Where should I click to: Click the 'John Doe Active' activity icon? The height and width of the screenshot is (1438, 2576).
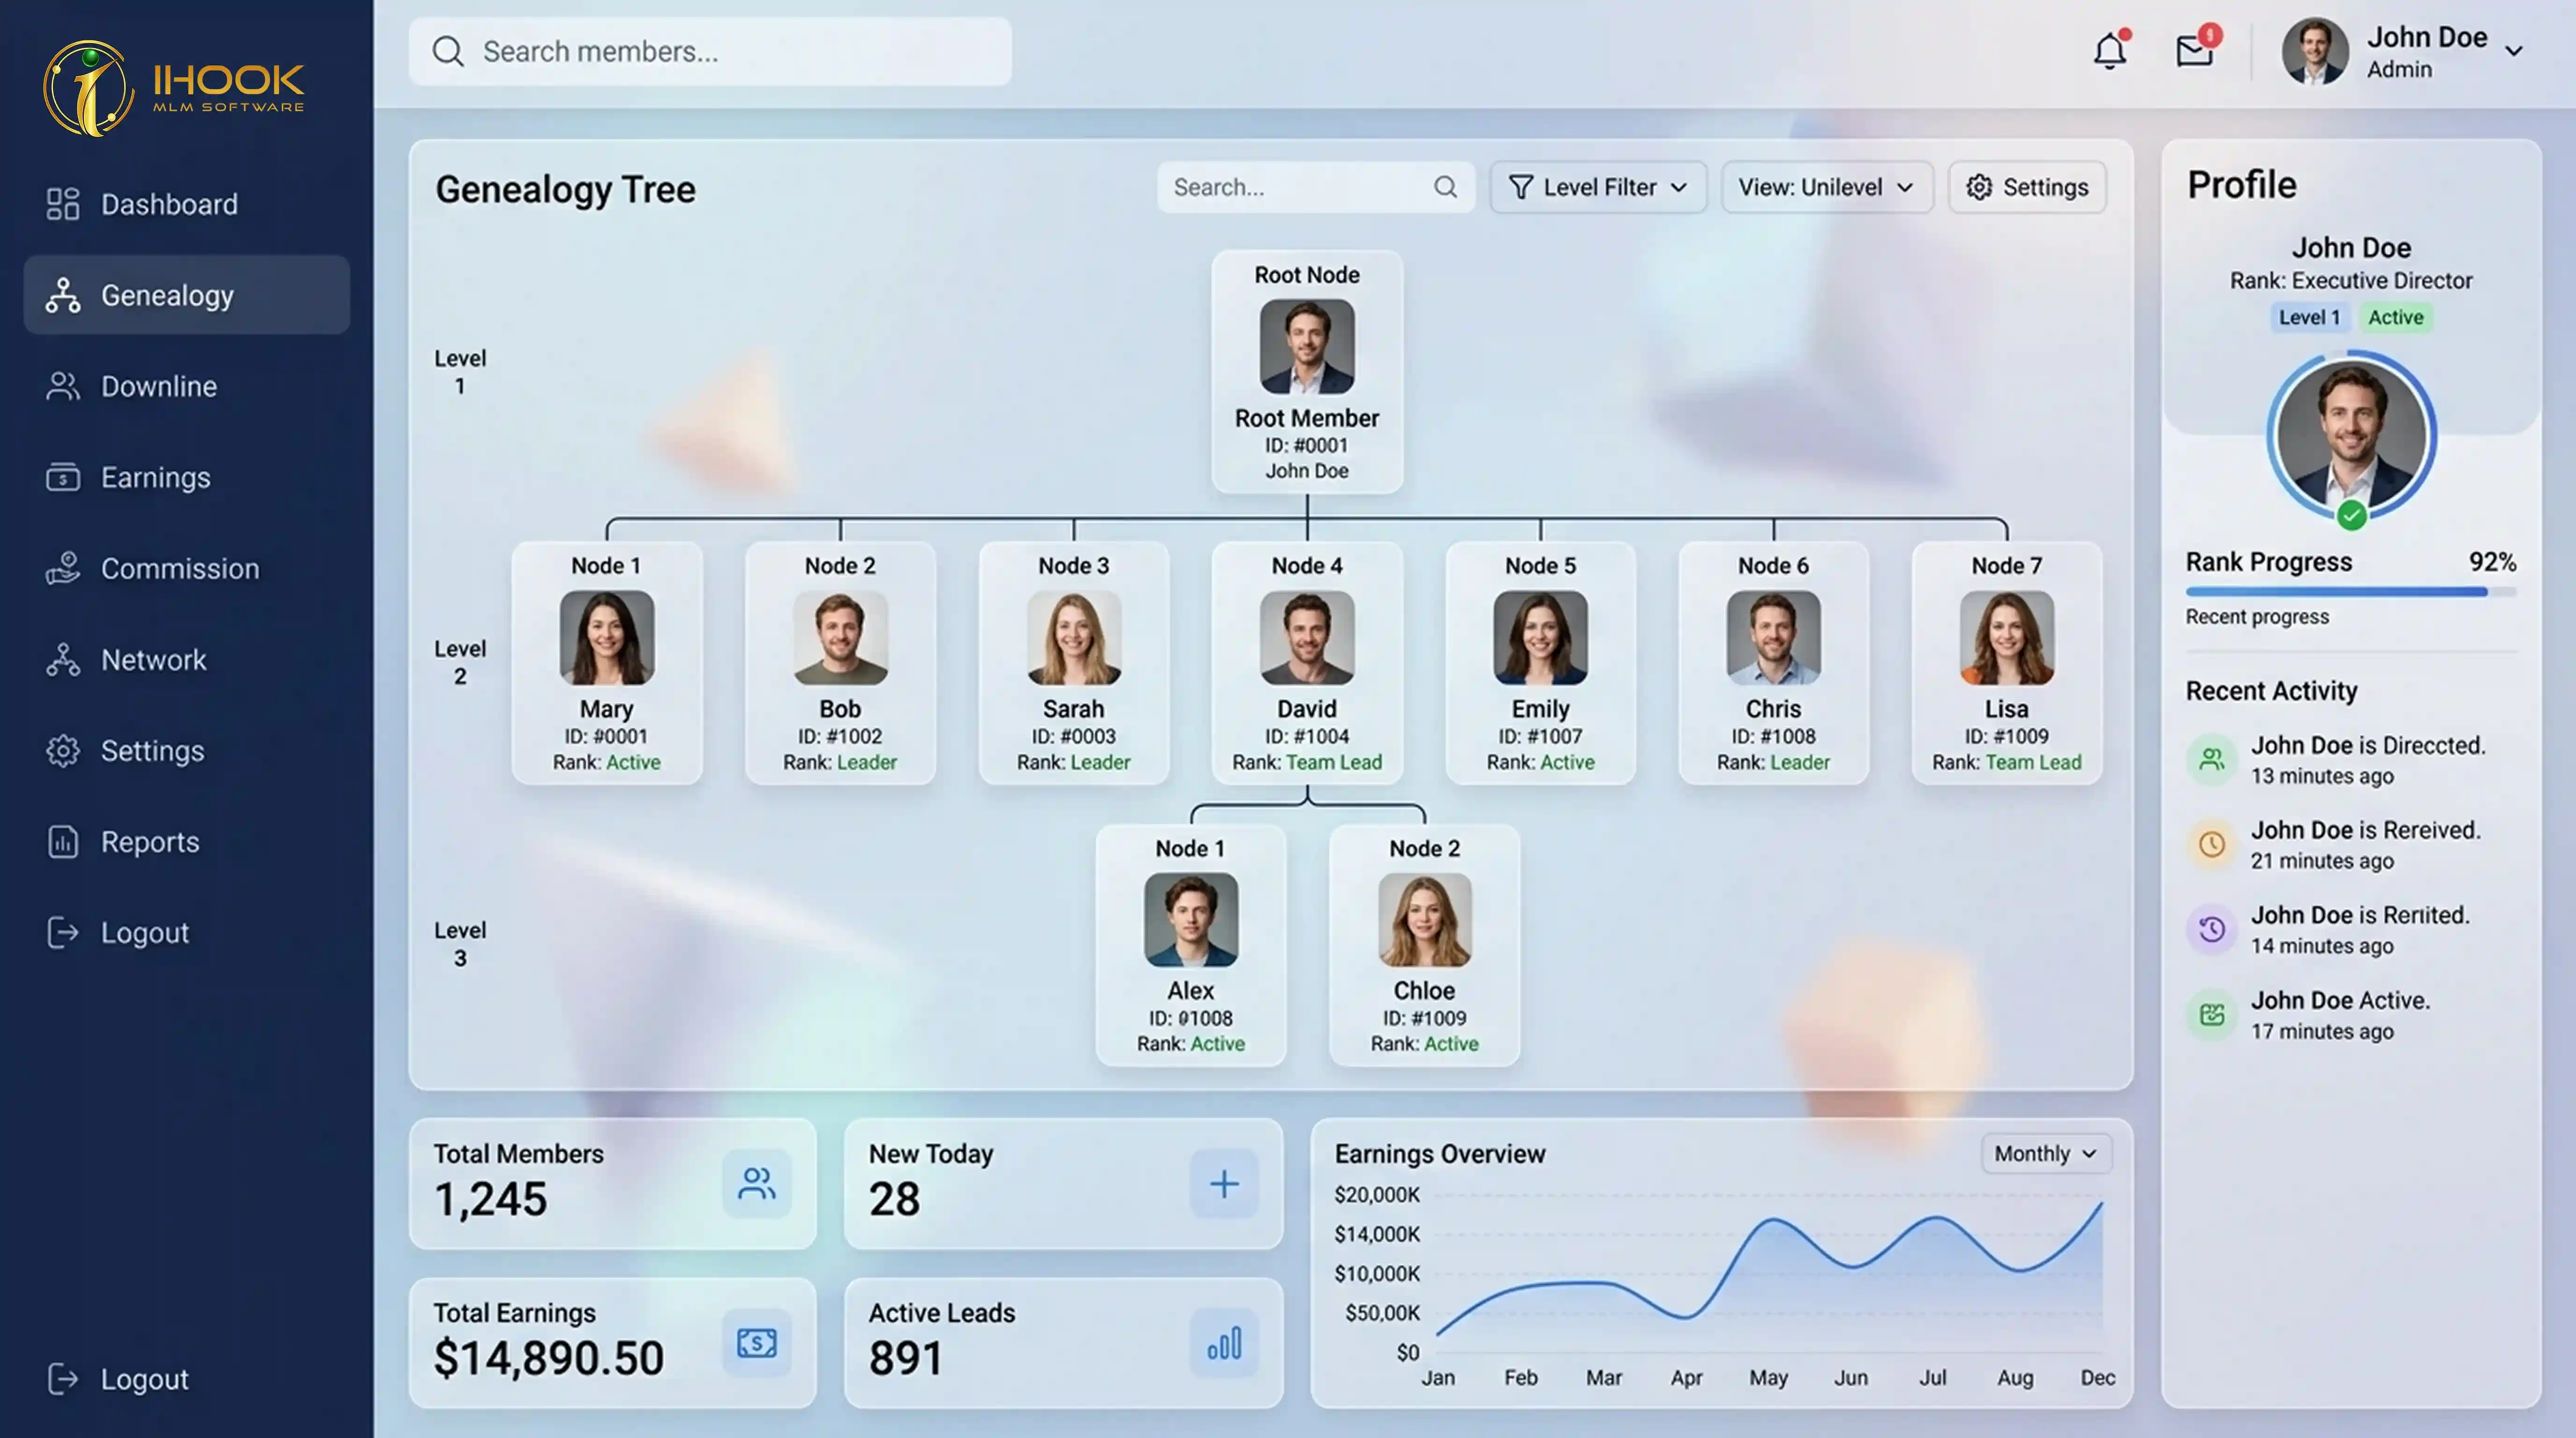2212,1015
